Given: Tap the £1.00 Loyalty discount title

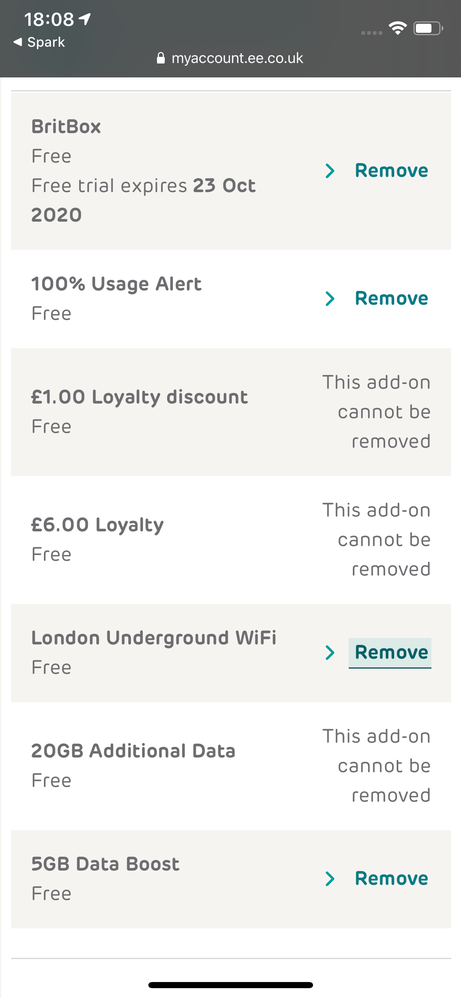Looking at the screenshot, I should coord(139,397).
